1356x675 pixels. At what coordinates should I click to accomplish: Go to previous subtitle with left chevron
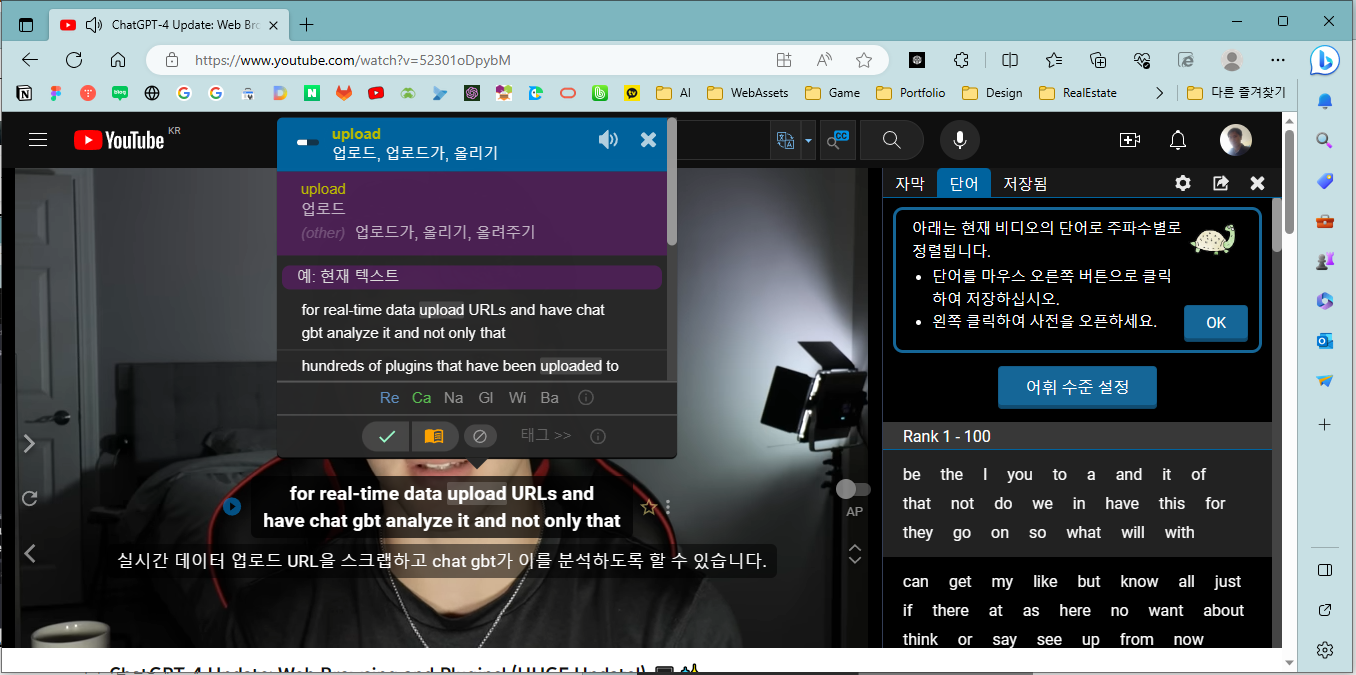pos(29,553)
